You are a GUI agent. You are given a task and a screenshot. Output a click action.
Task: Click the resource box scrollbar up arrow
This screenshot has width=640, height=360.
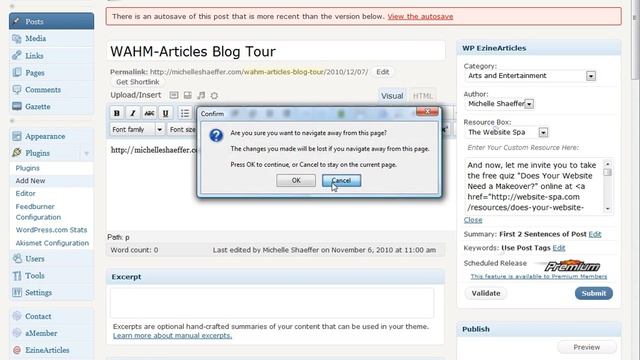click(x=608, y=164)
